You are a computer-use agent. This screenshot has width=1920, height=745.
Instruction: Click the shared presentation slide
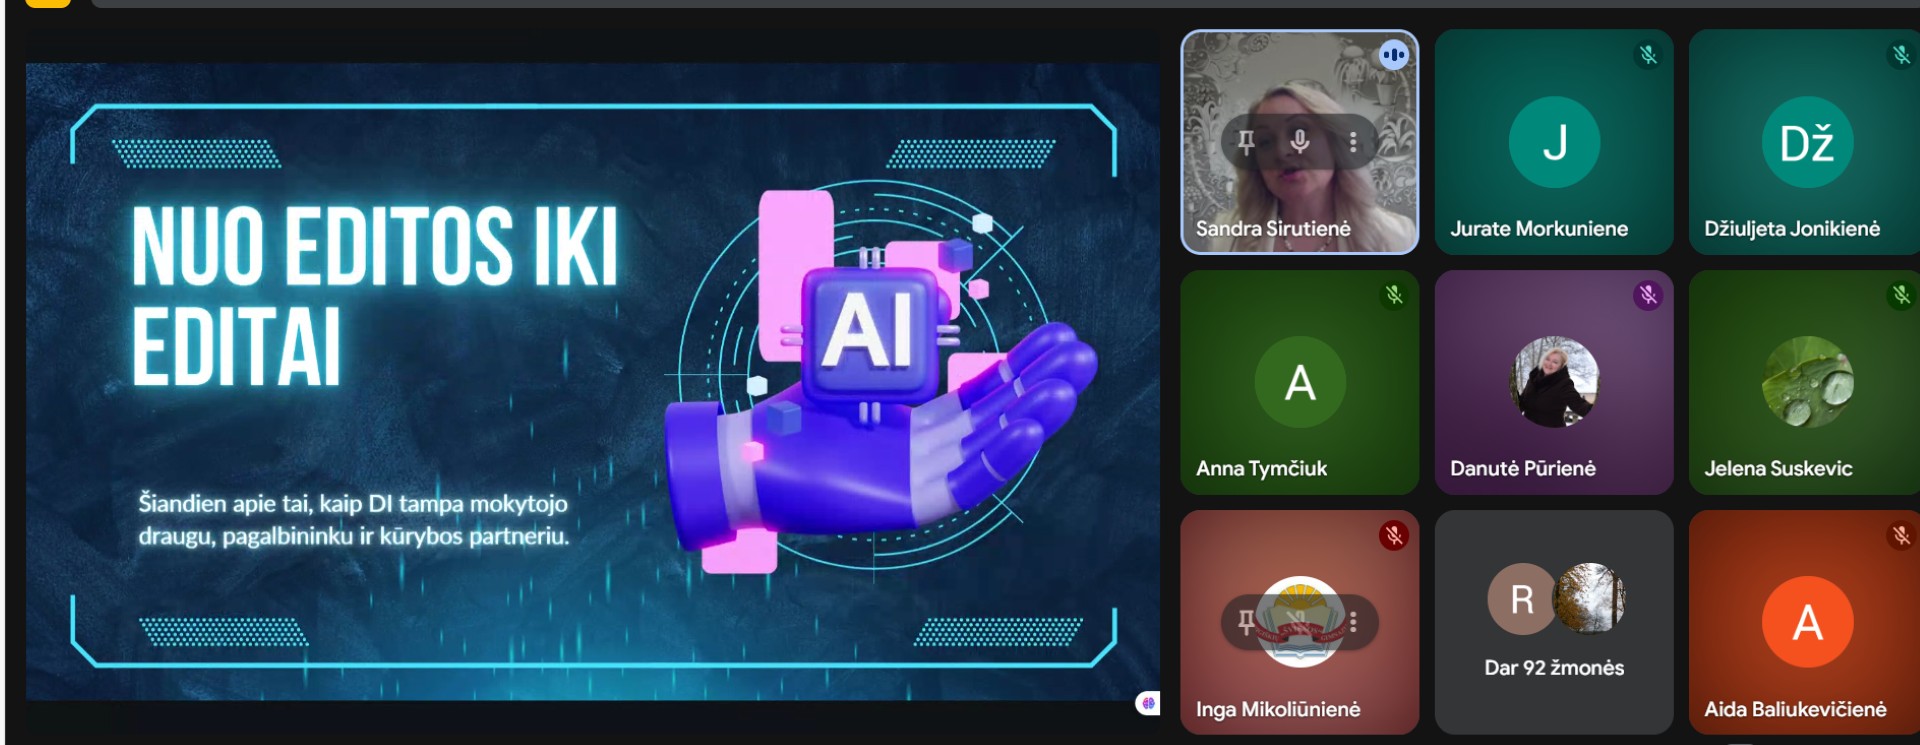click(592, 380)
